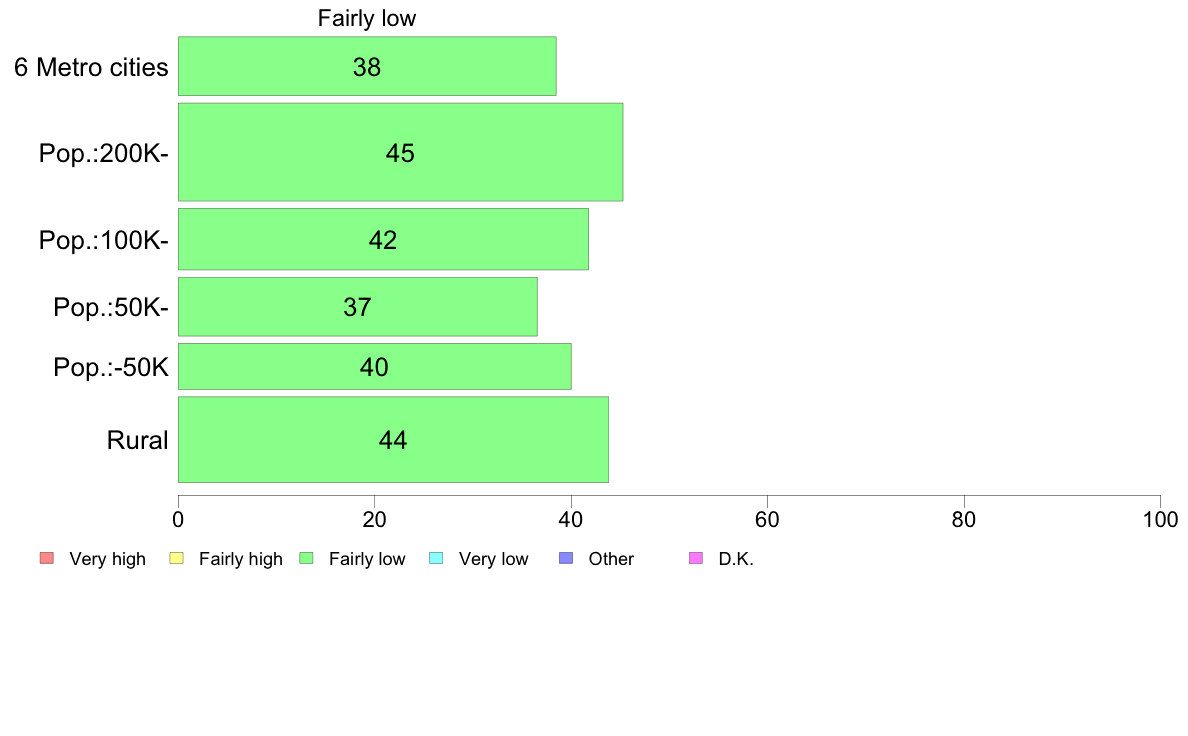This screenshot has width=1188, height=736.
Task: Click the Very high legend text
Action: (108, 559)
